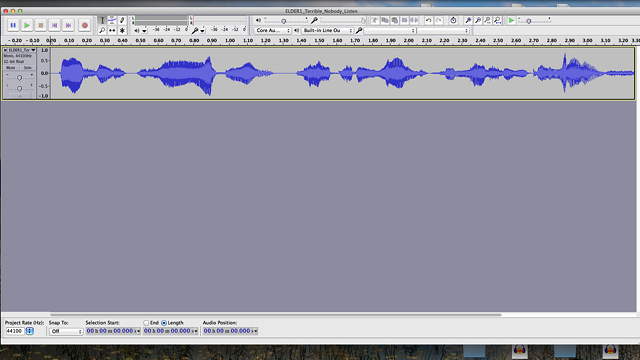Click Skip to End button
The width and height of the screenshot is (640, 360).
68,25
